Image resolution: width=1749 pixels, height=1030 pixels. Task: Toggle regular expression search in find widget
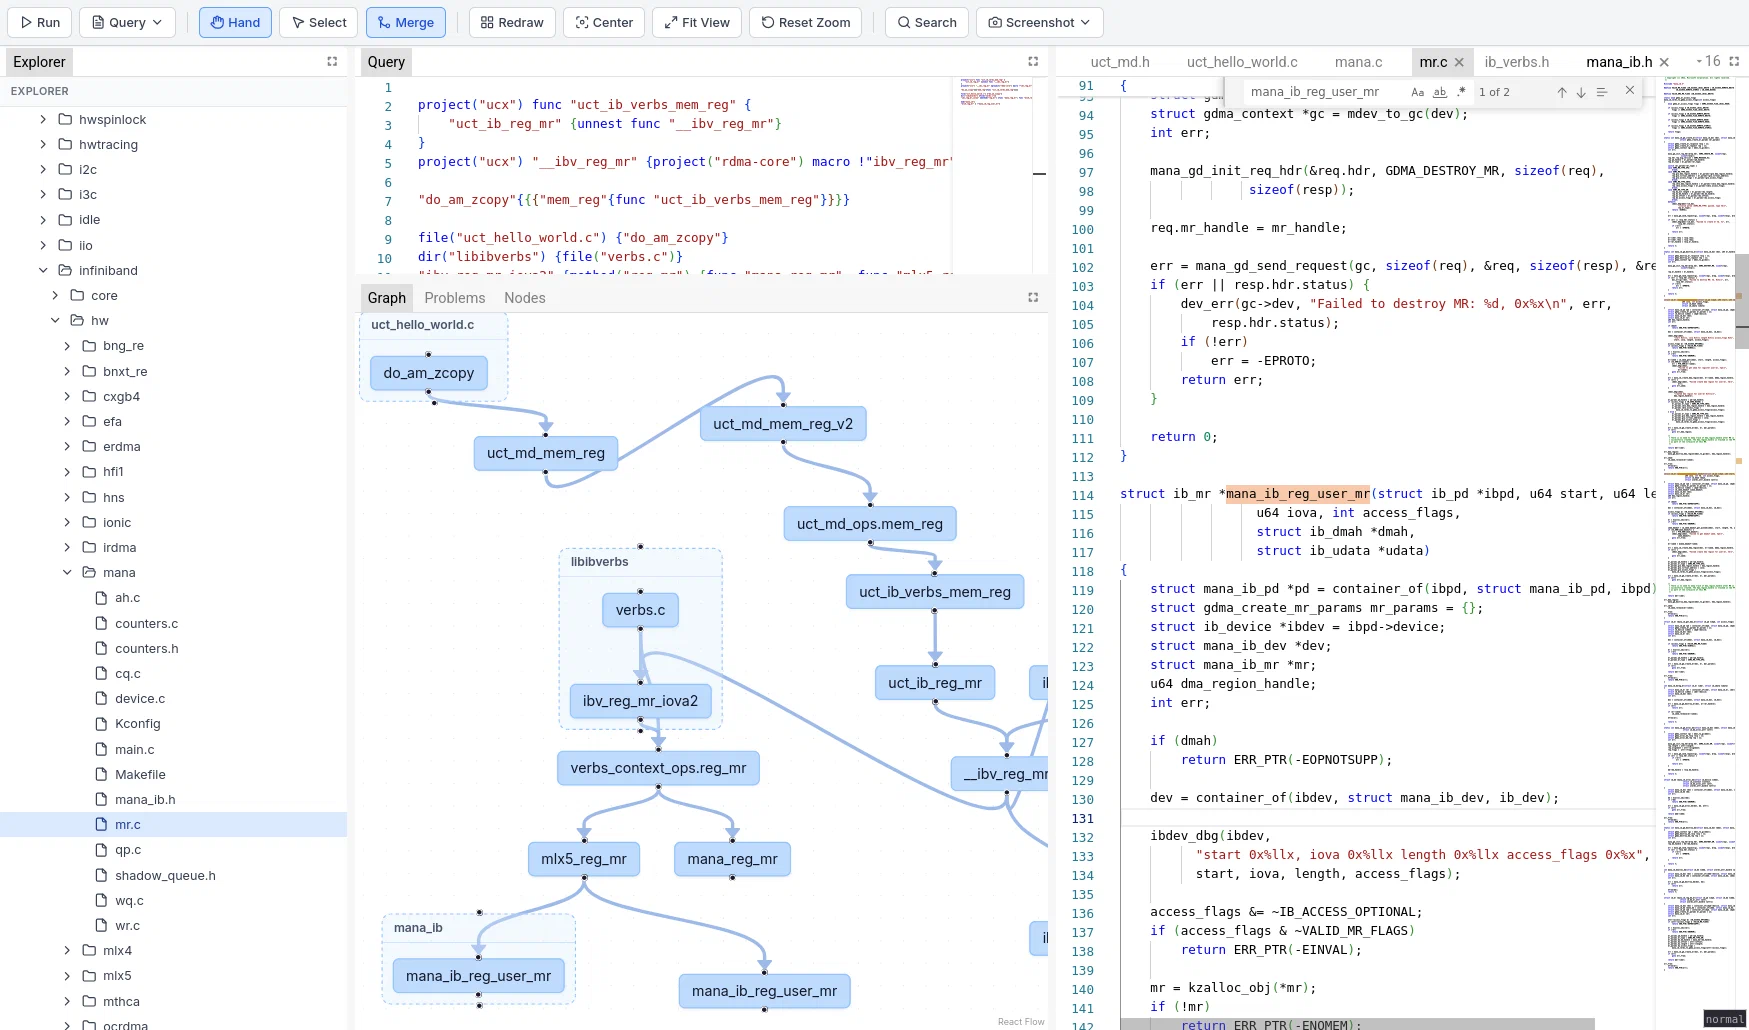(1461, 92)
